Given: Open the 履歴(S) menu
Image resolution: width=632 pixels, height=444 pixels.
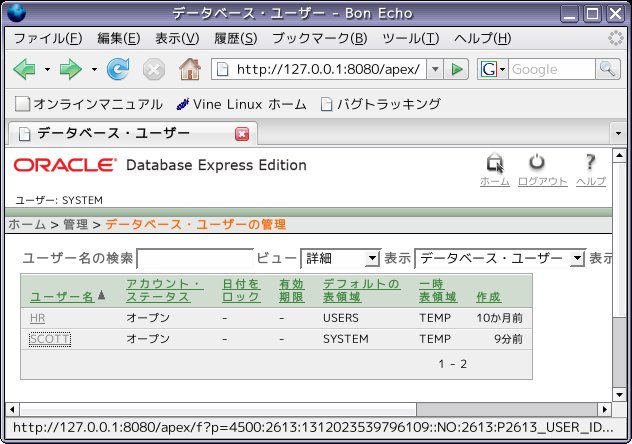Looking at the screenshot, I should coord(235,39).
